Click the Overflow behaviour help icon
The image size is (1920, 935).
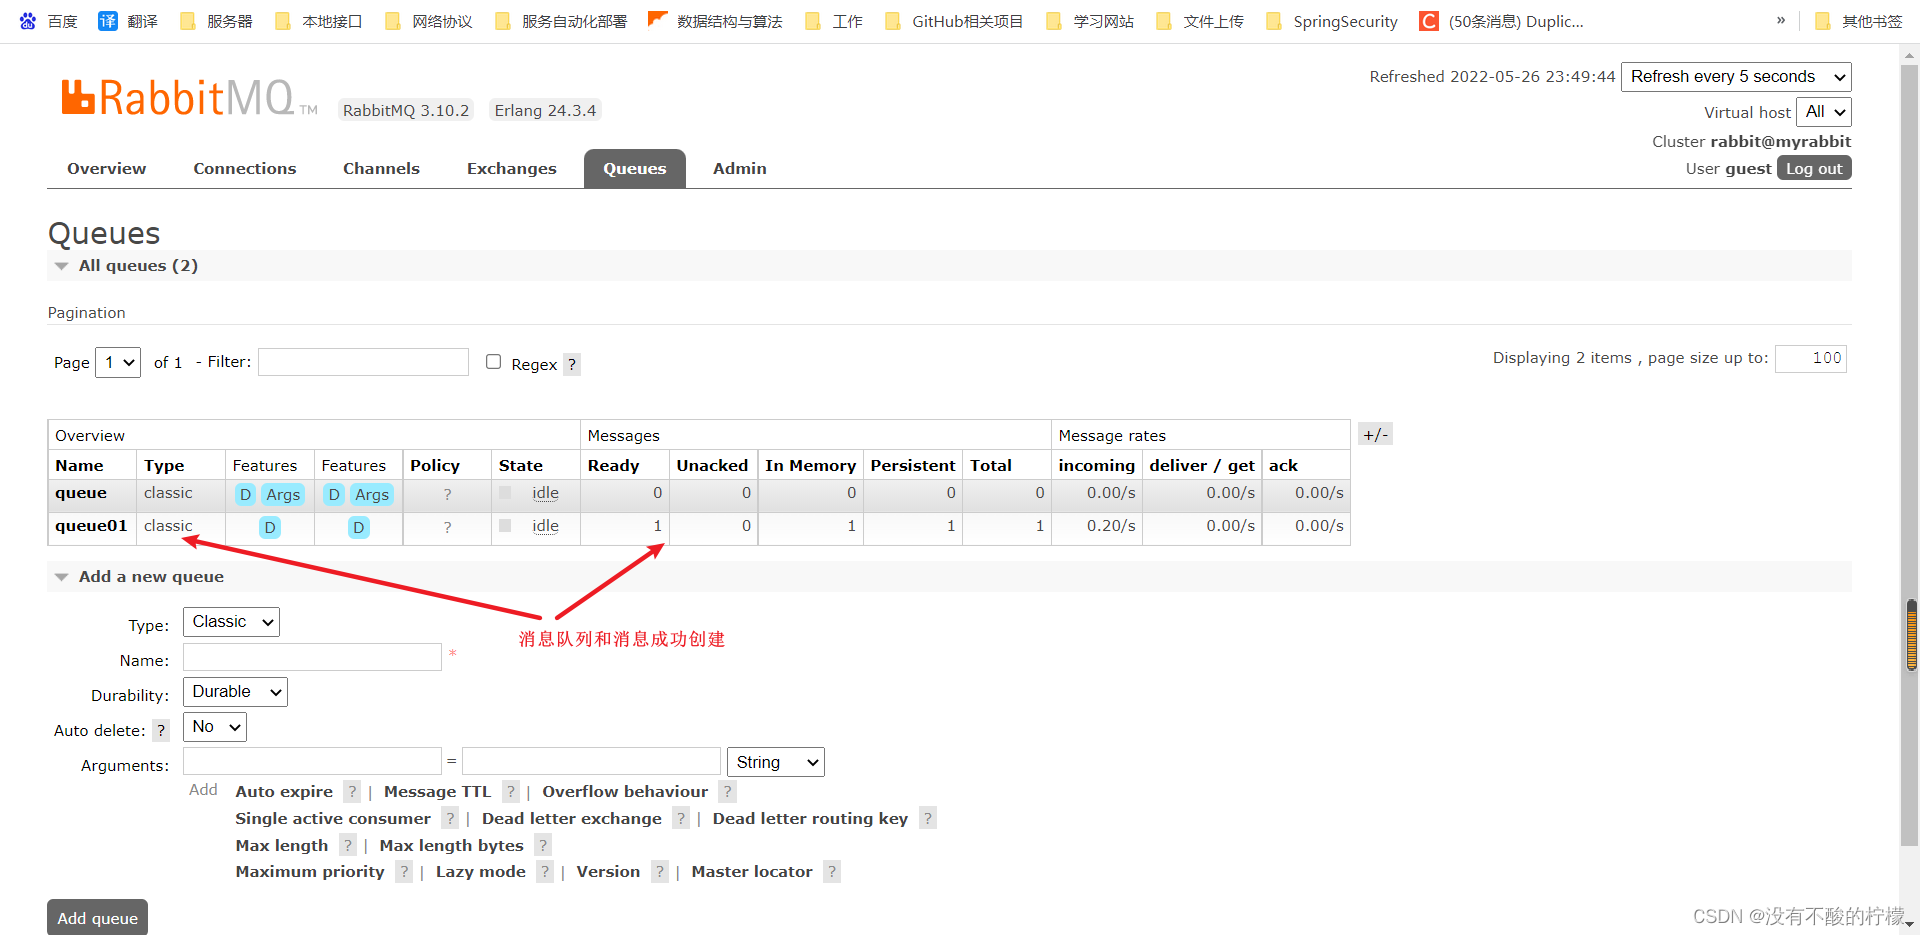(x=728, y=792)
